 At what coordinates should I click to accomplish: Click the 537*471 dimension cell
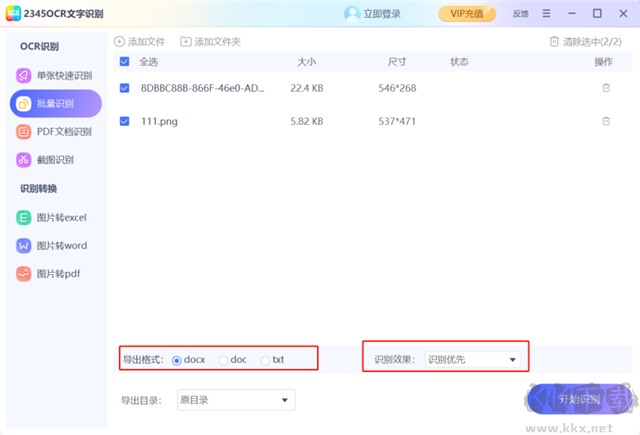397,121
